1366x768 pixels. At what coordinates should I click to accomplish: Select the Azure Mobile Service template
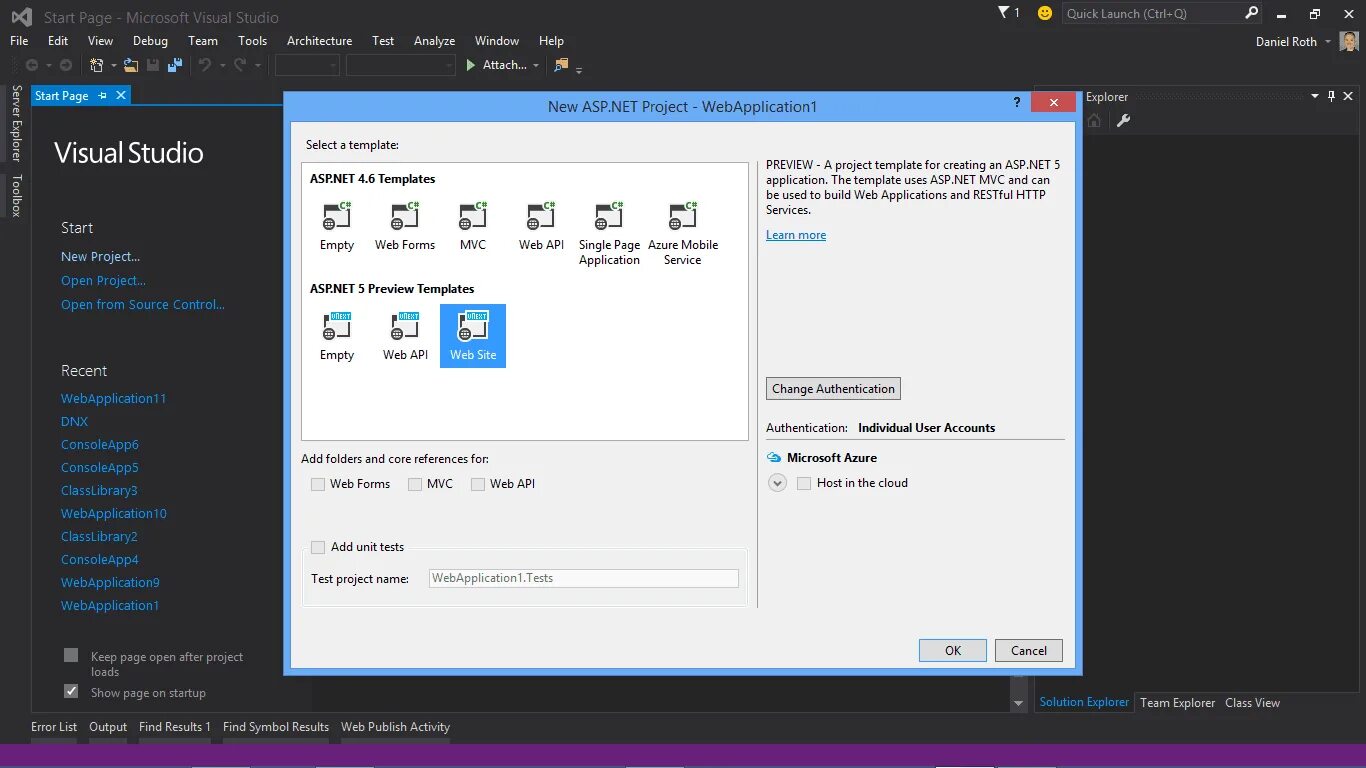(x=683, y=233)
